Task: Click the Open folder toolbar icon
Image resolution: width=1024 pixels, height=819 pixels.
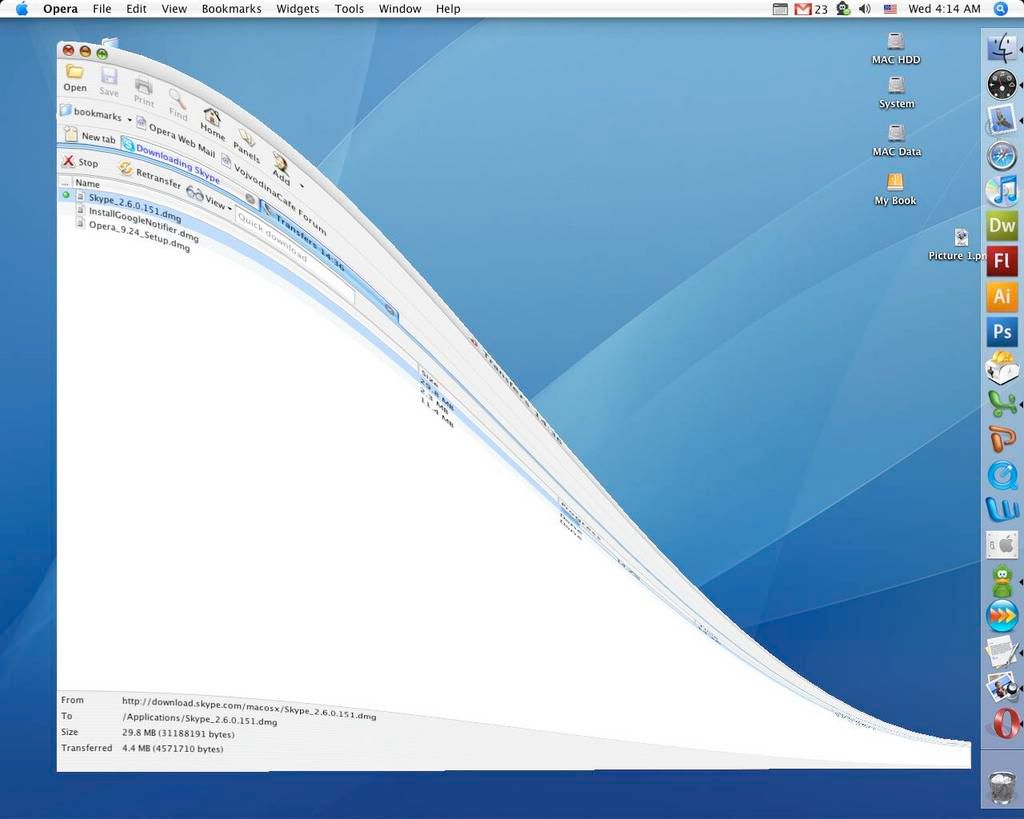Action: [74, 73]
